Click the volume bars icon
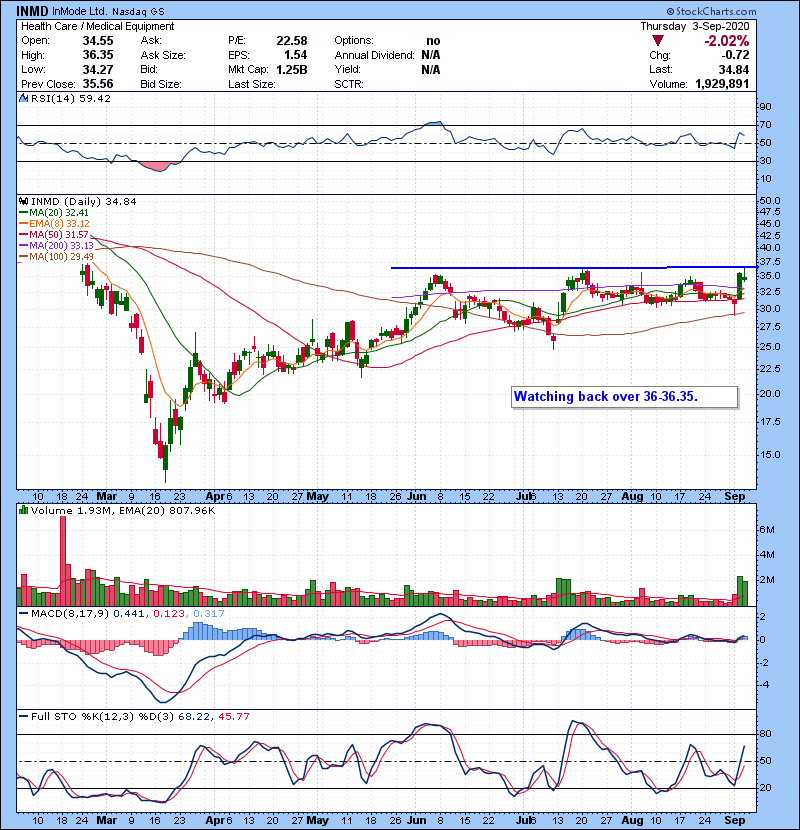 (x=23, y=510)
